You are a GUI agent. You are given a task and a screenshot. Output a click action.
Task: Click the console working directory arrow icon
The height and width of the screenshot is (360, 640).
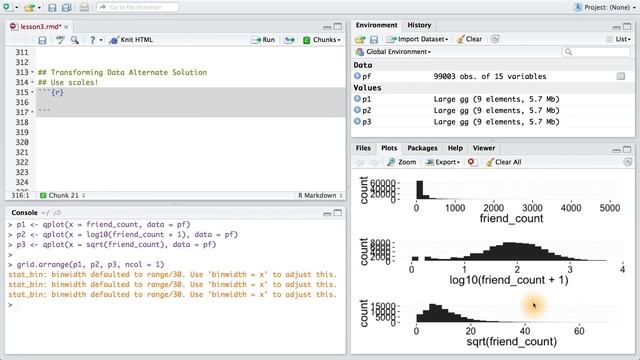pyautogui.click(x=58, y=213)
